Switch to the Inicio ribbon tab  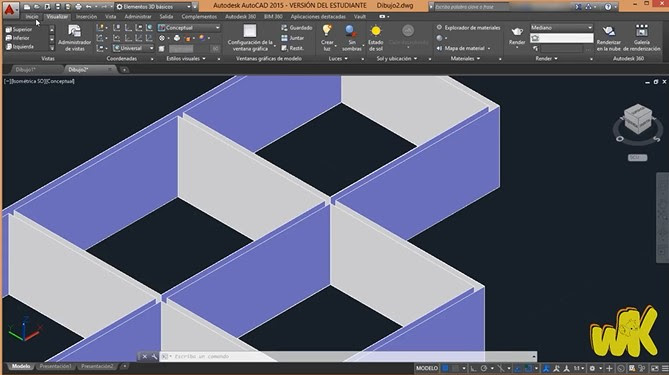[32, 17]
